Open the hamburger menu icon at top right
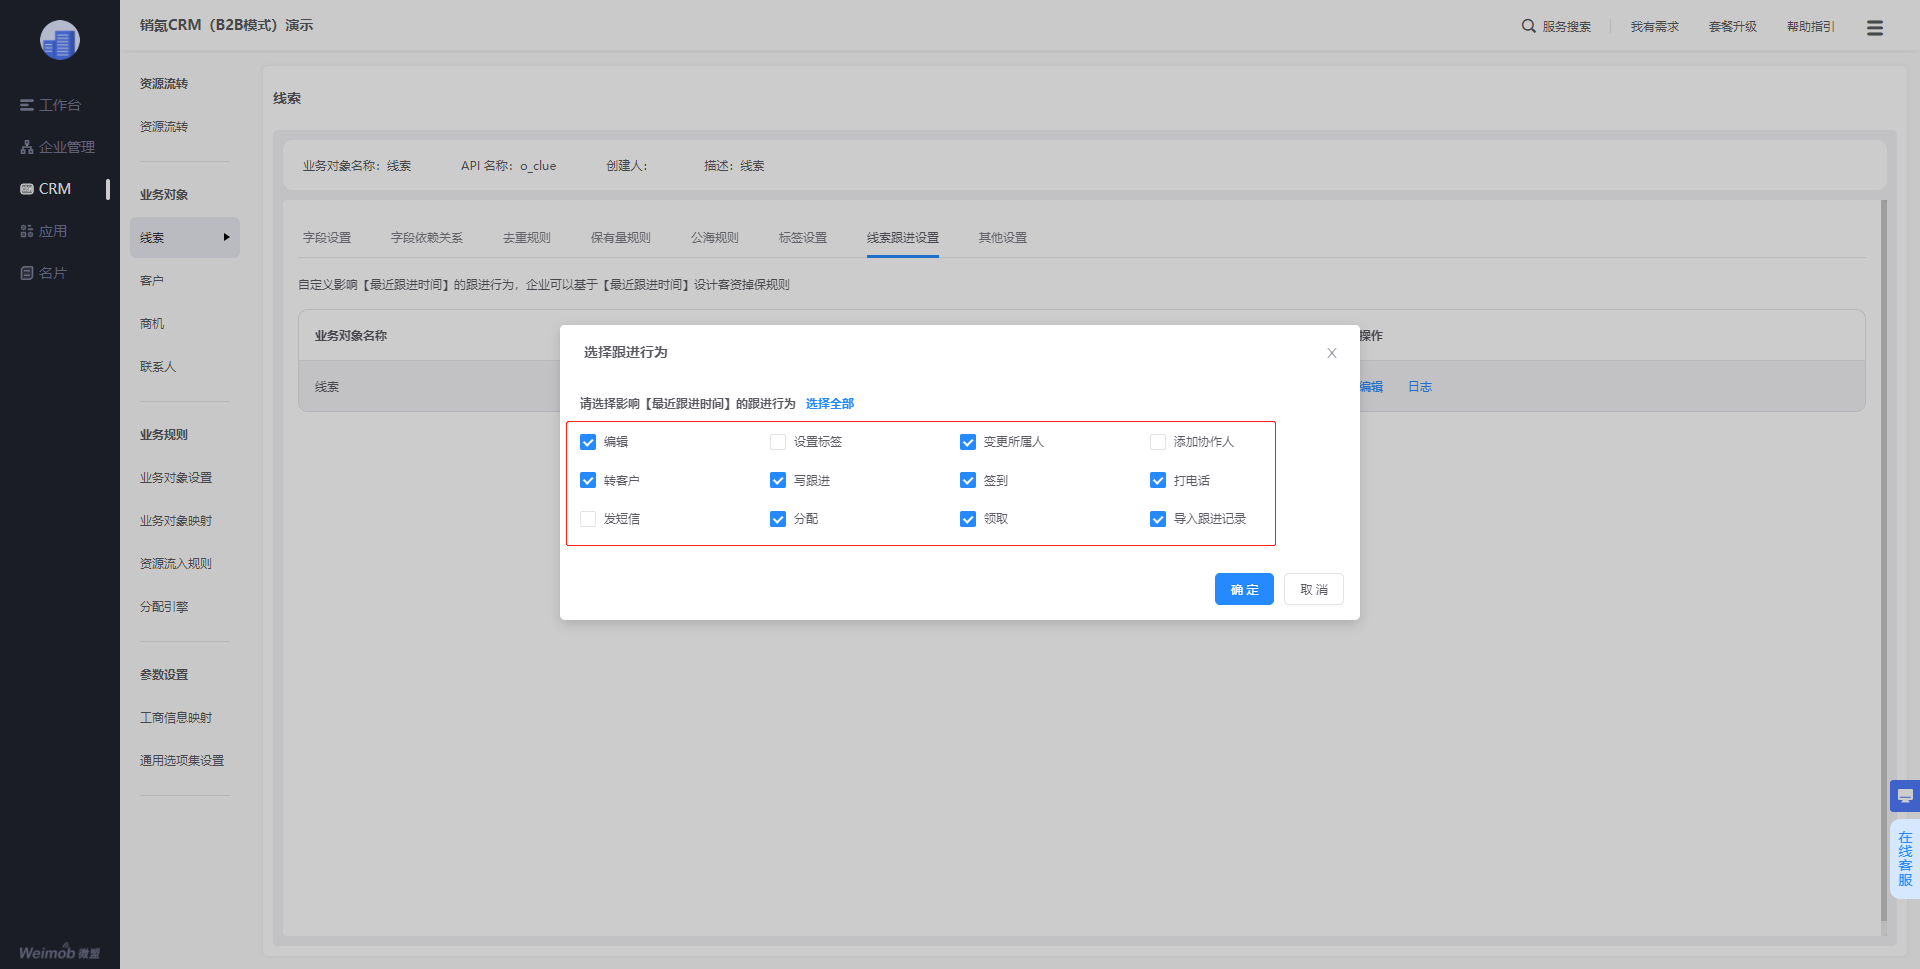1920x969 pixels. point(1875,28)
